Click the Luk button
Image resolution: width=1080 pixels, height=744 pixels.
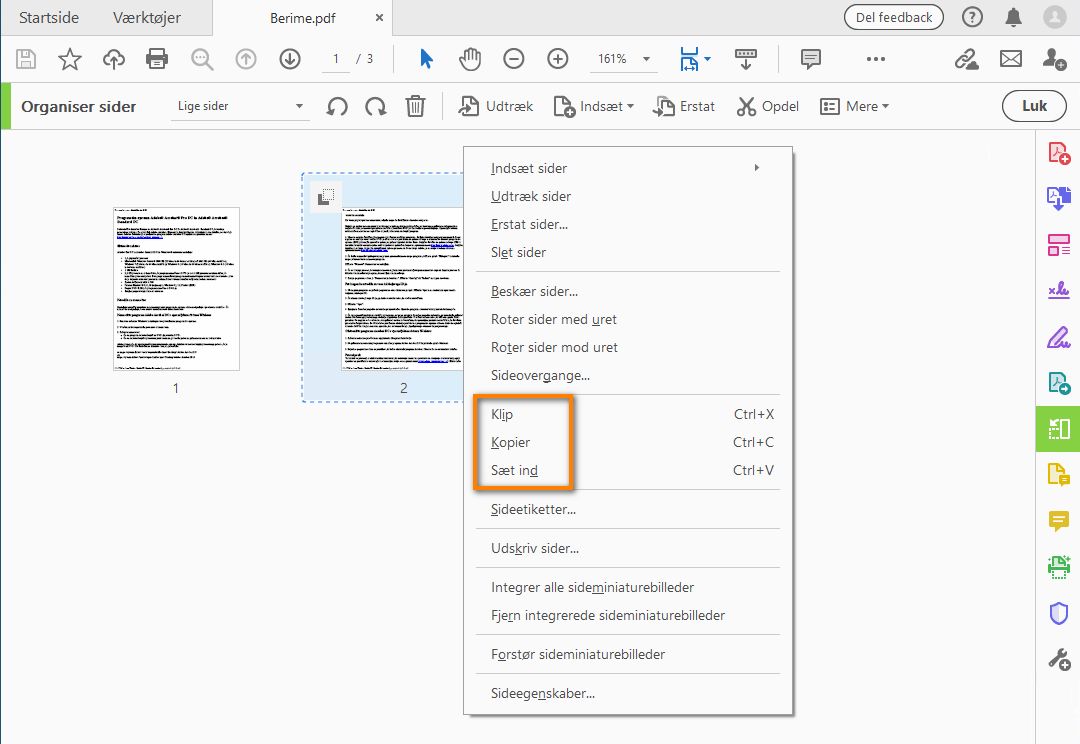tap(1034, 106)
